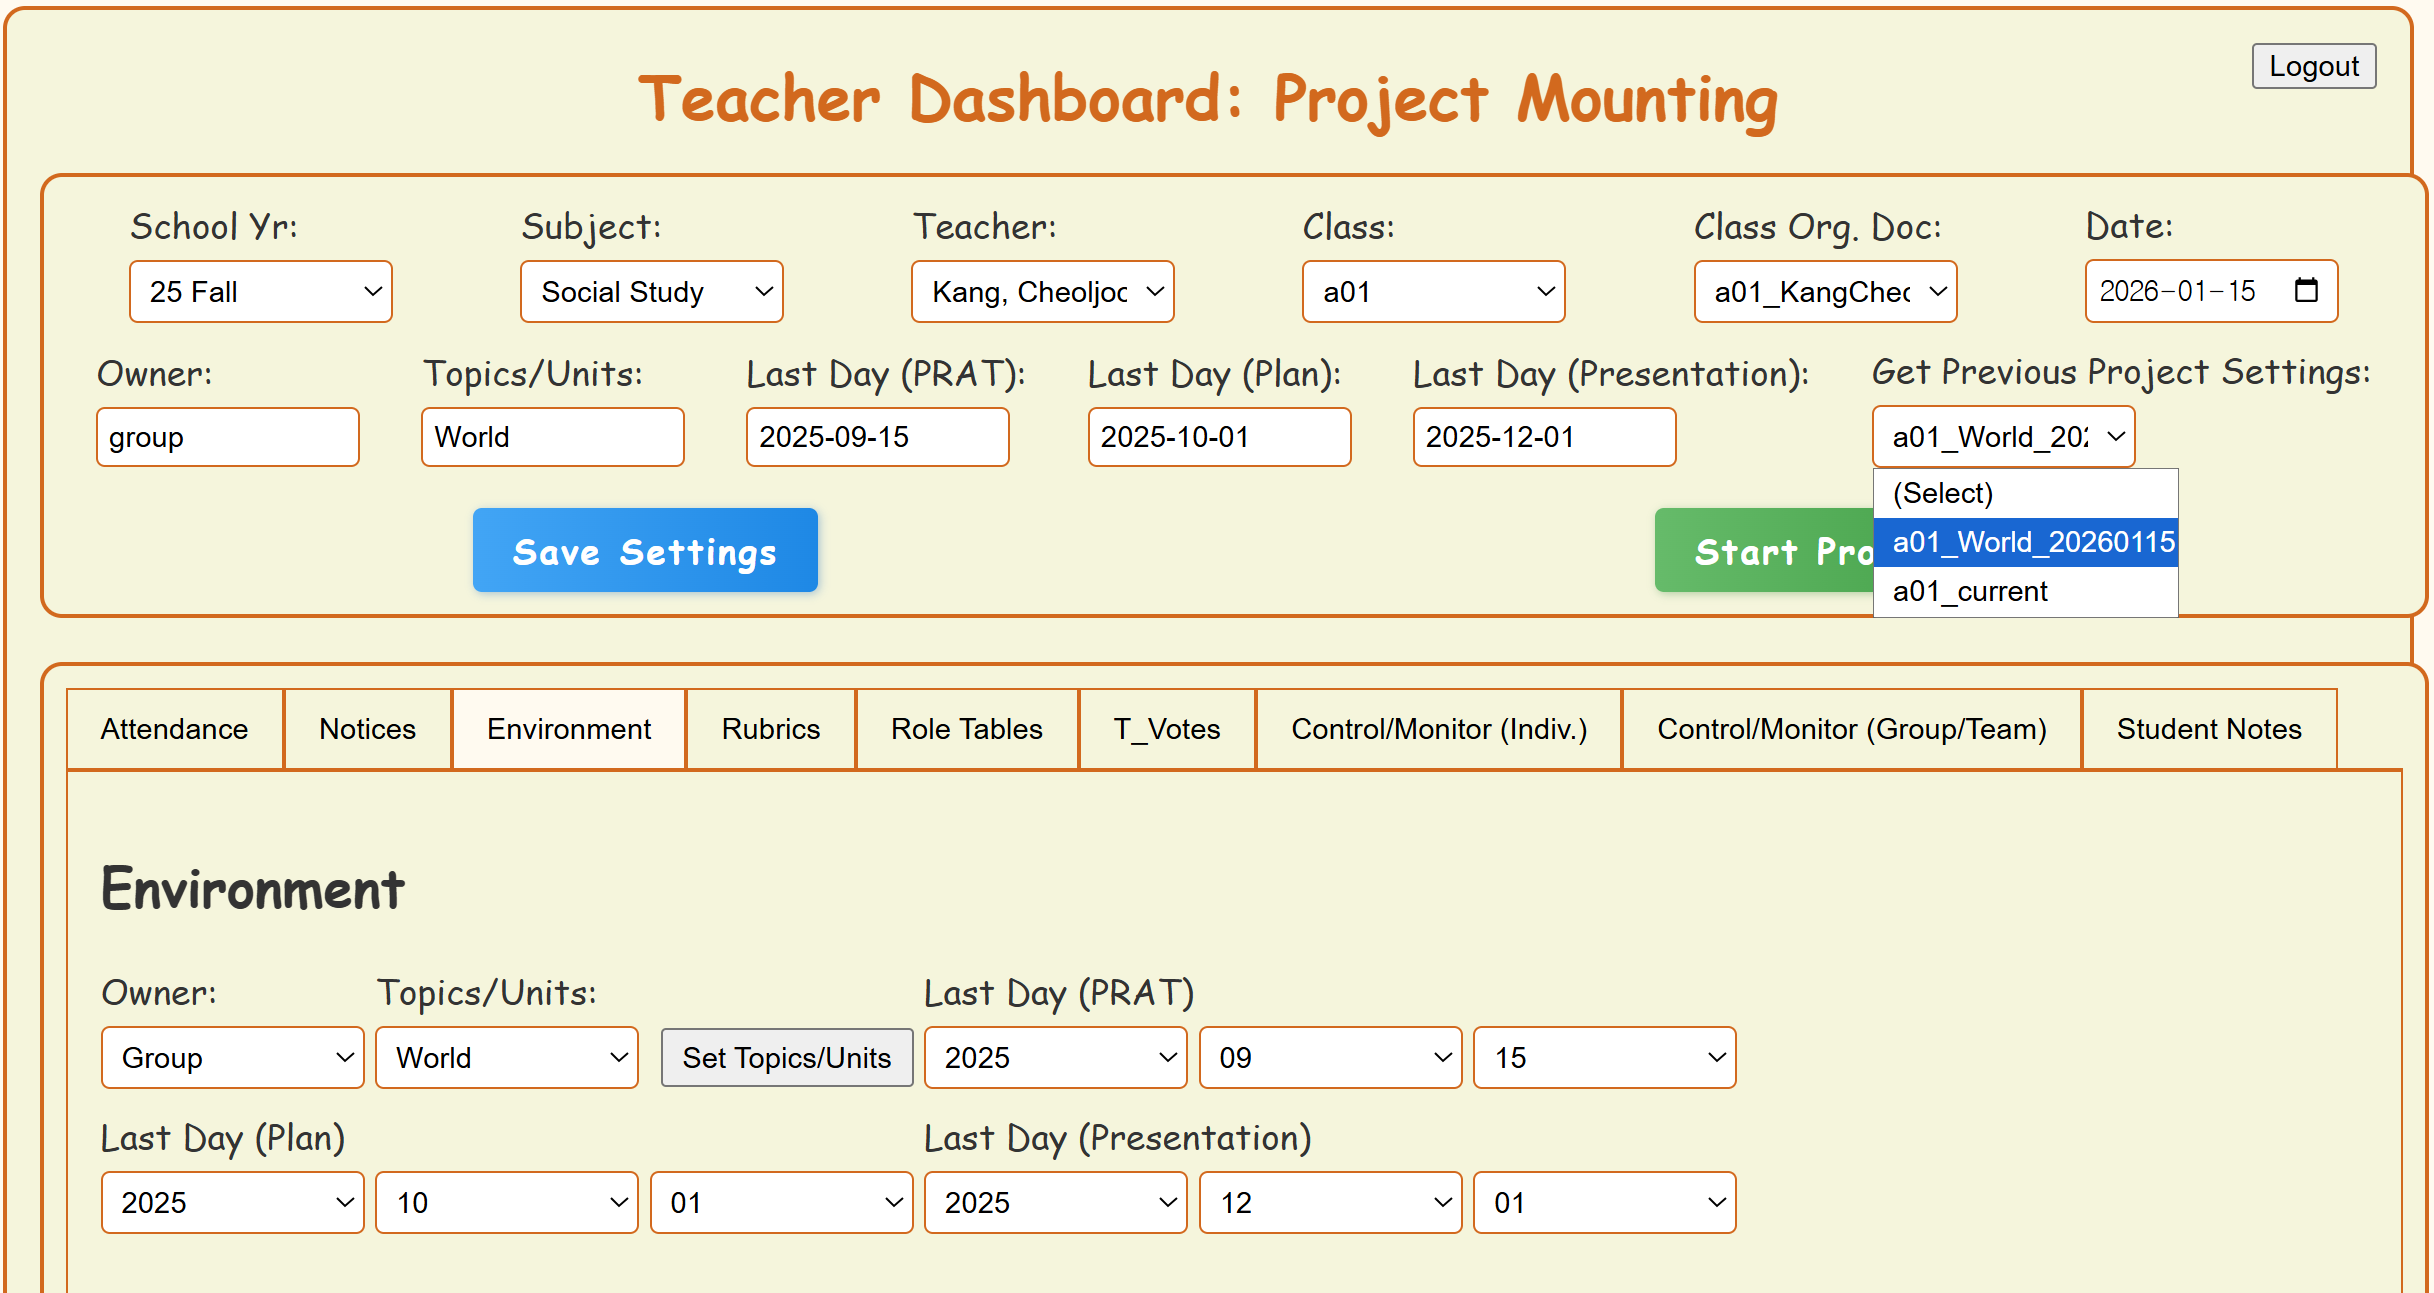The width and height of the screenshot is (2434, 1293).
Task: Expand the Teacher selection dropdown
Action: 1042,292
